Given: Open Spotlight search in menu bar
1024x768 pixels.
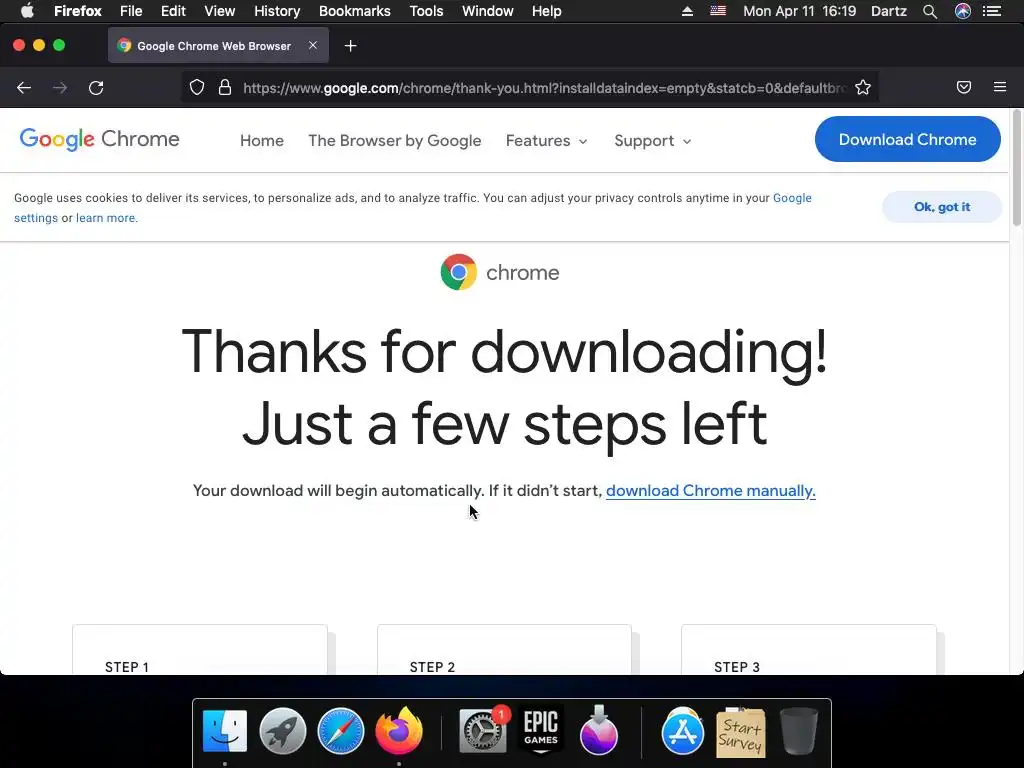Looking at the screenshot, I should [930, 11].
